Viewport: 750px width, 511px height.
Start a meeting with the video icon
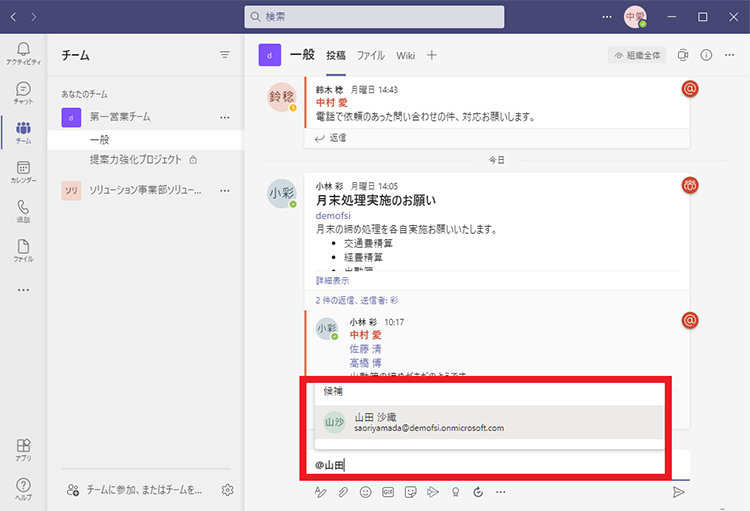tap(683, 56)
